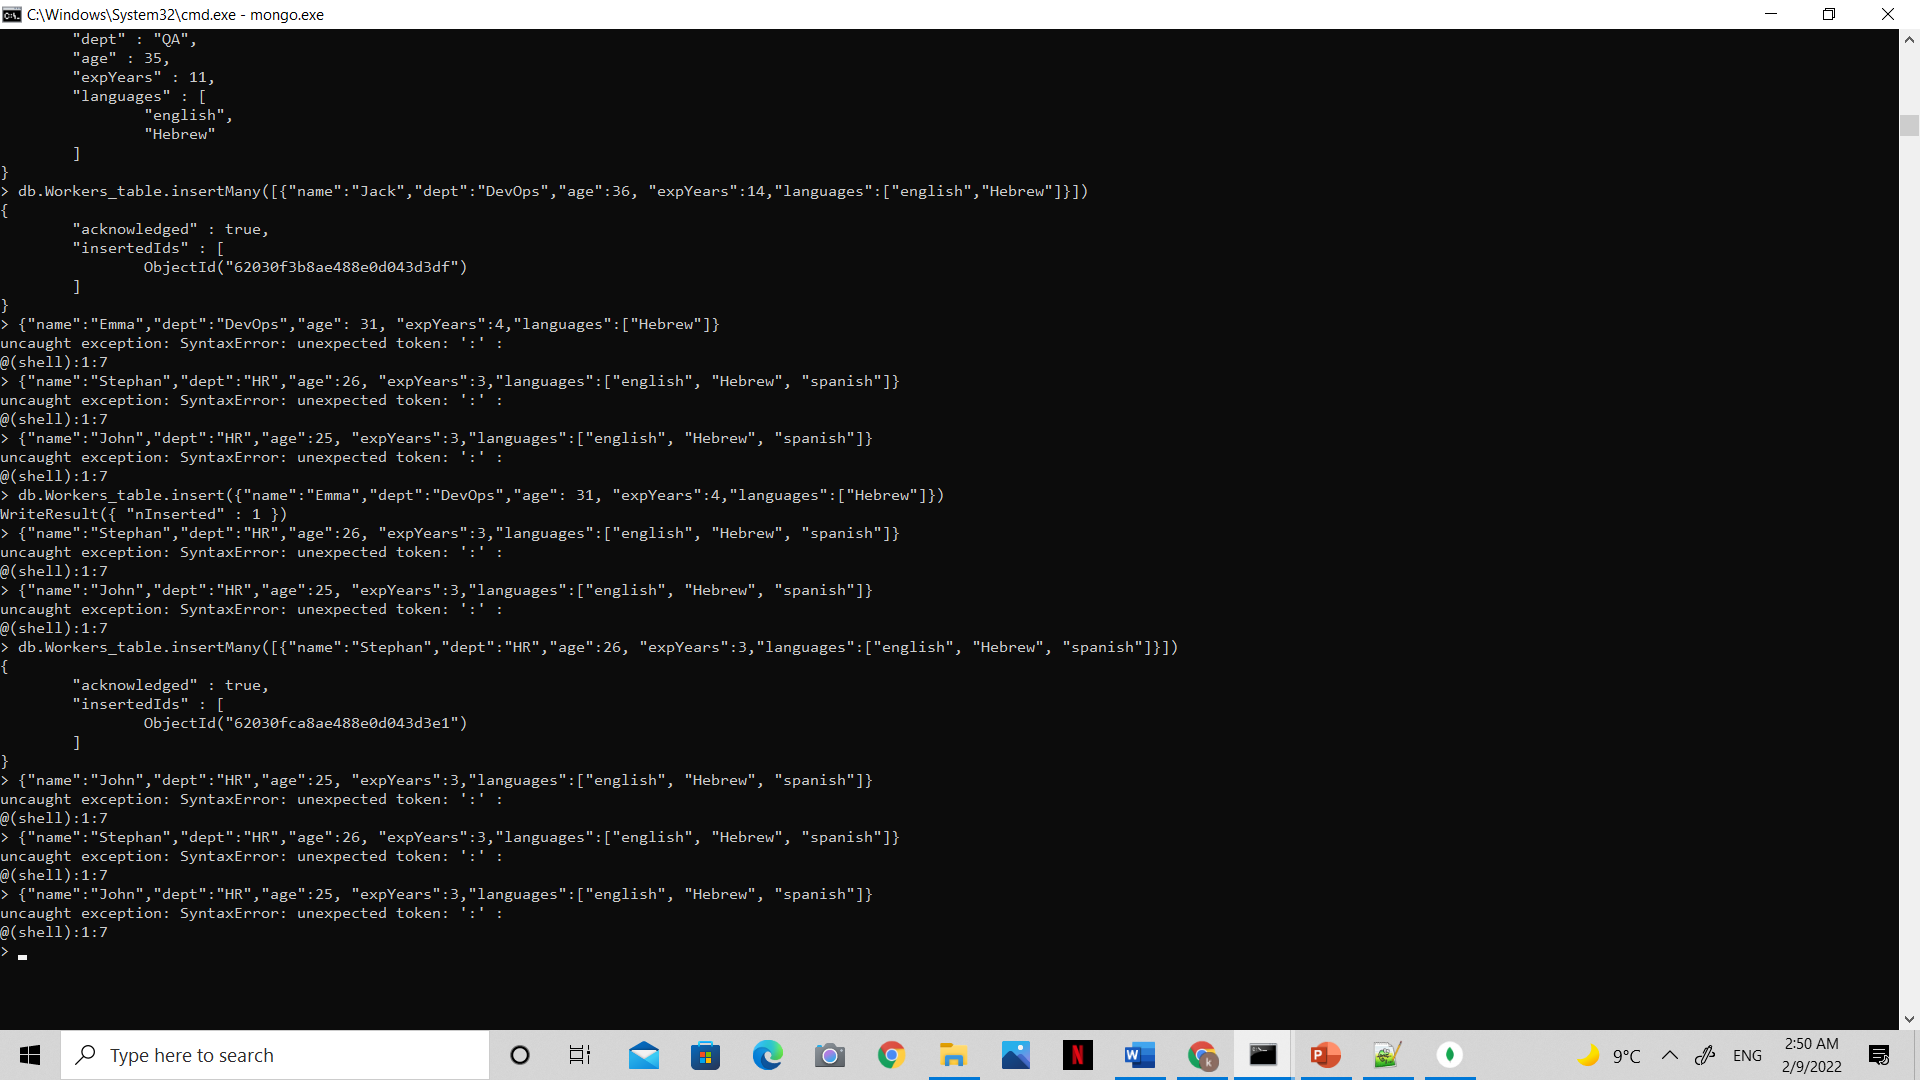The height and width of the screenshot is (1080, 1920).
Task: Open the clock and date flyout
Action: click(x=1811, y=1055)
